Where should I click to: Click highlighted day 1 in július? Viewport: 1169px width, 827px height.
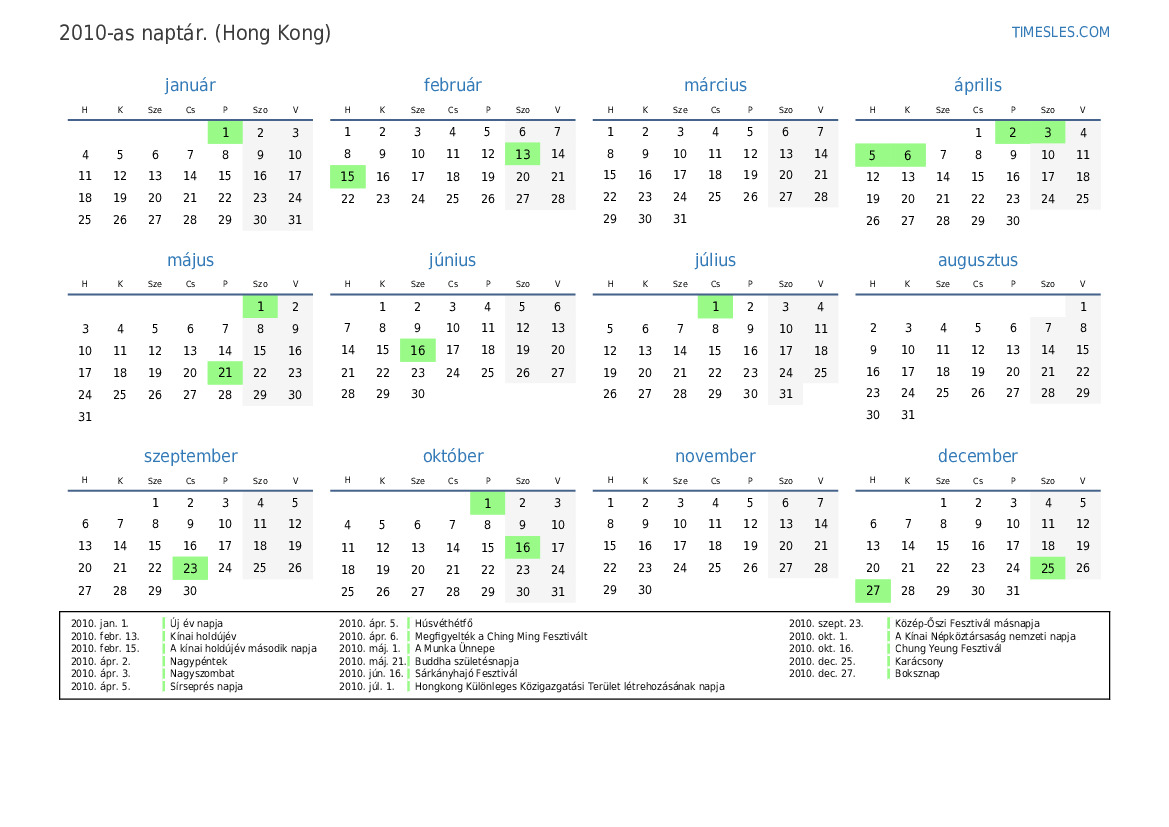tap(715, 306)
